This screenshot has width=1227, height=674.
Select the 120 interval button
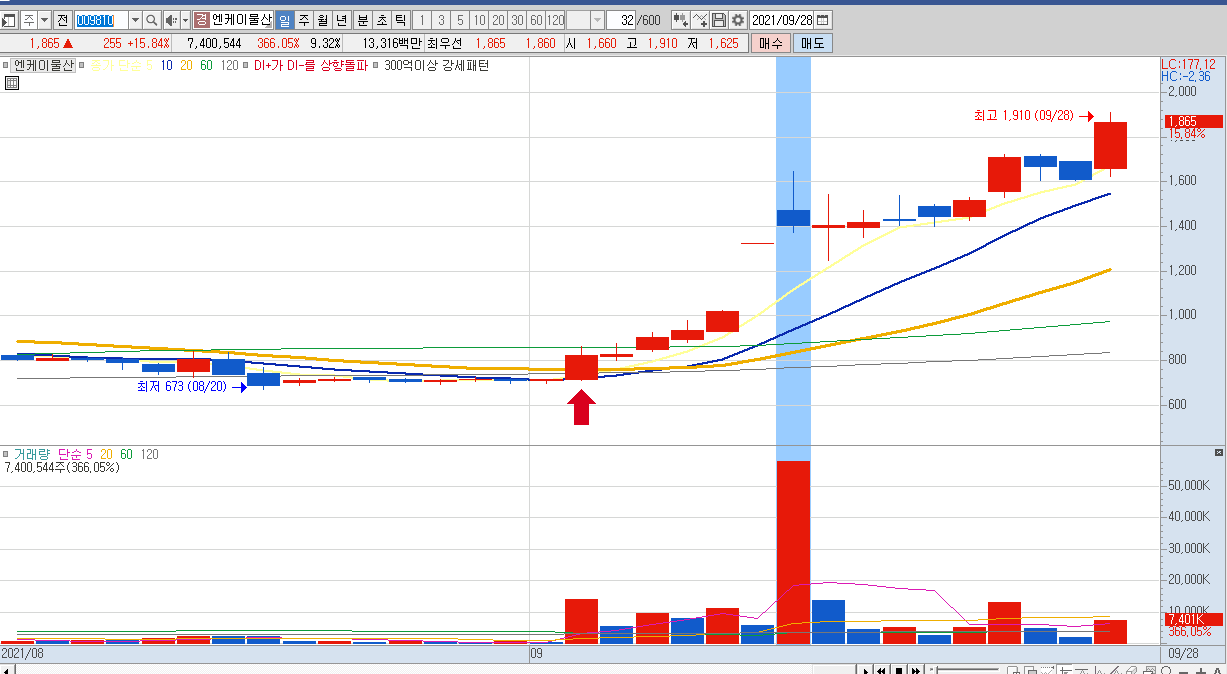point(556,20)
